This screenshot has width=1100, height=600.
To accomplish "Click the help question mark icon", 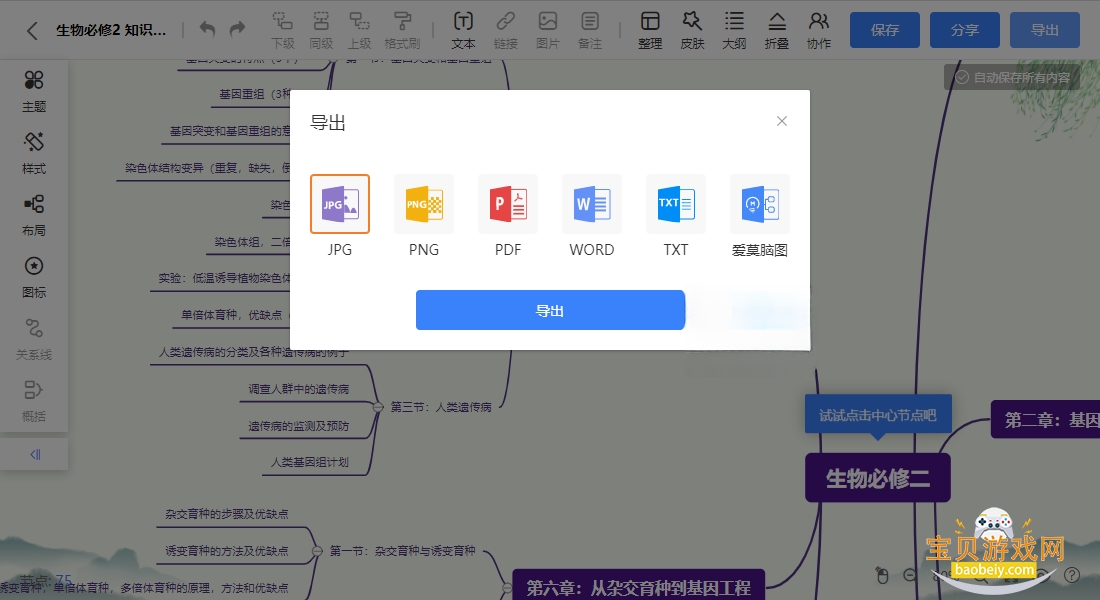I will click(1072, 575).
